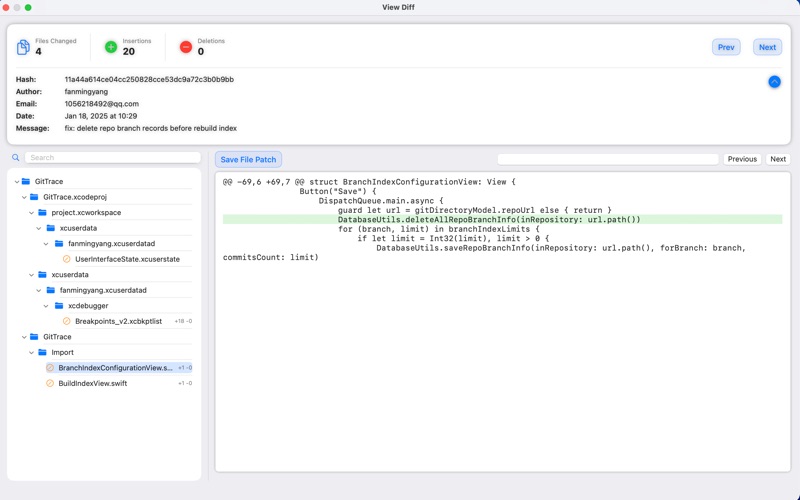Viewport: 800px width, 500px height.
Task: Click the fanmingyang.xcuserdatad folder icon under project.xcworkspace
Action: (x=59, y=243)
